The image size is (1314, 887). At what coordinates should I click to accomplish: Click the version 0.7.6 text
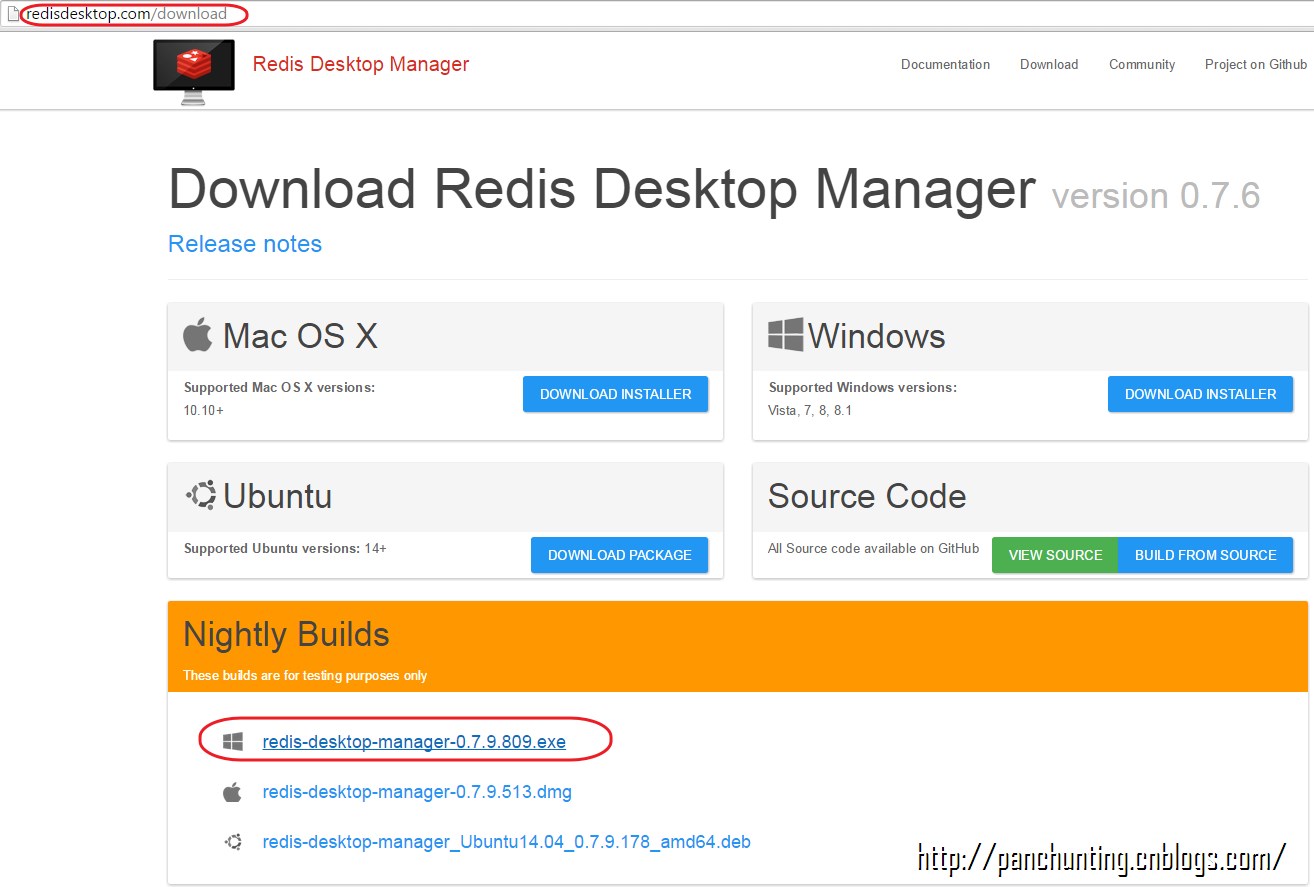coord(1156,195)
